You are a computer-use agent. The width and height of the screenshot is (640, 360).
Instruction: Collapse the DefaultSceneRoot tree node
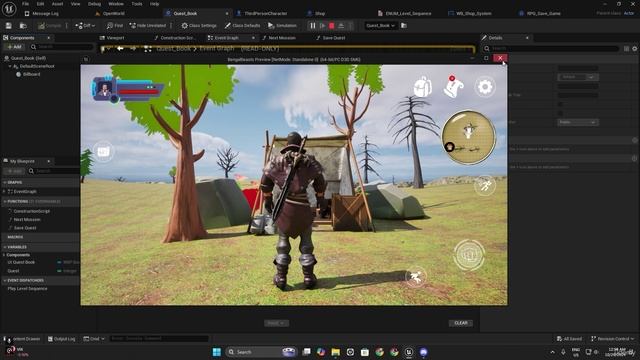click(x=10, y=66)
